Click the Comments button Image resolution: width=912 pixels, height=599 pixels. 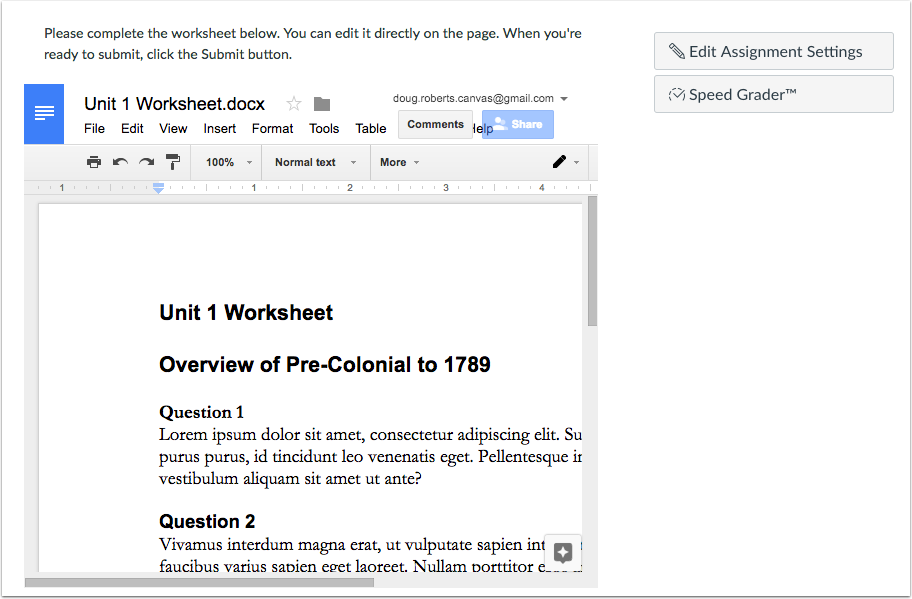pos(435,124)
